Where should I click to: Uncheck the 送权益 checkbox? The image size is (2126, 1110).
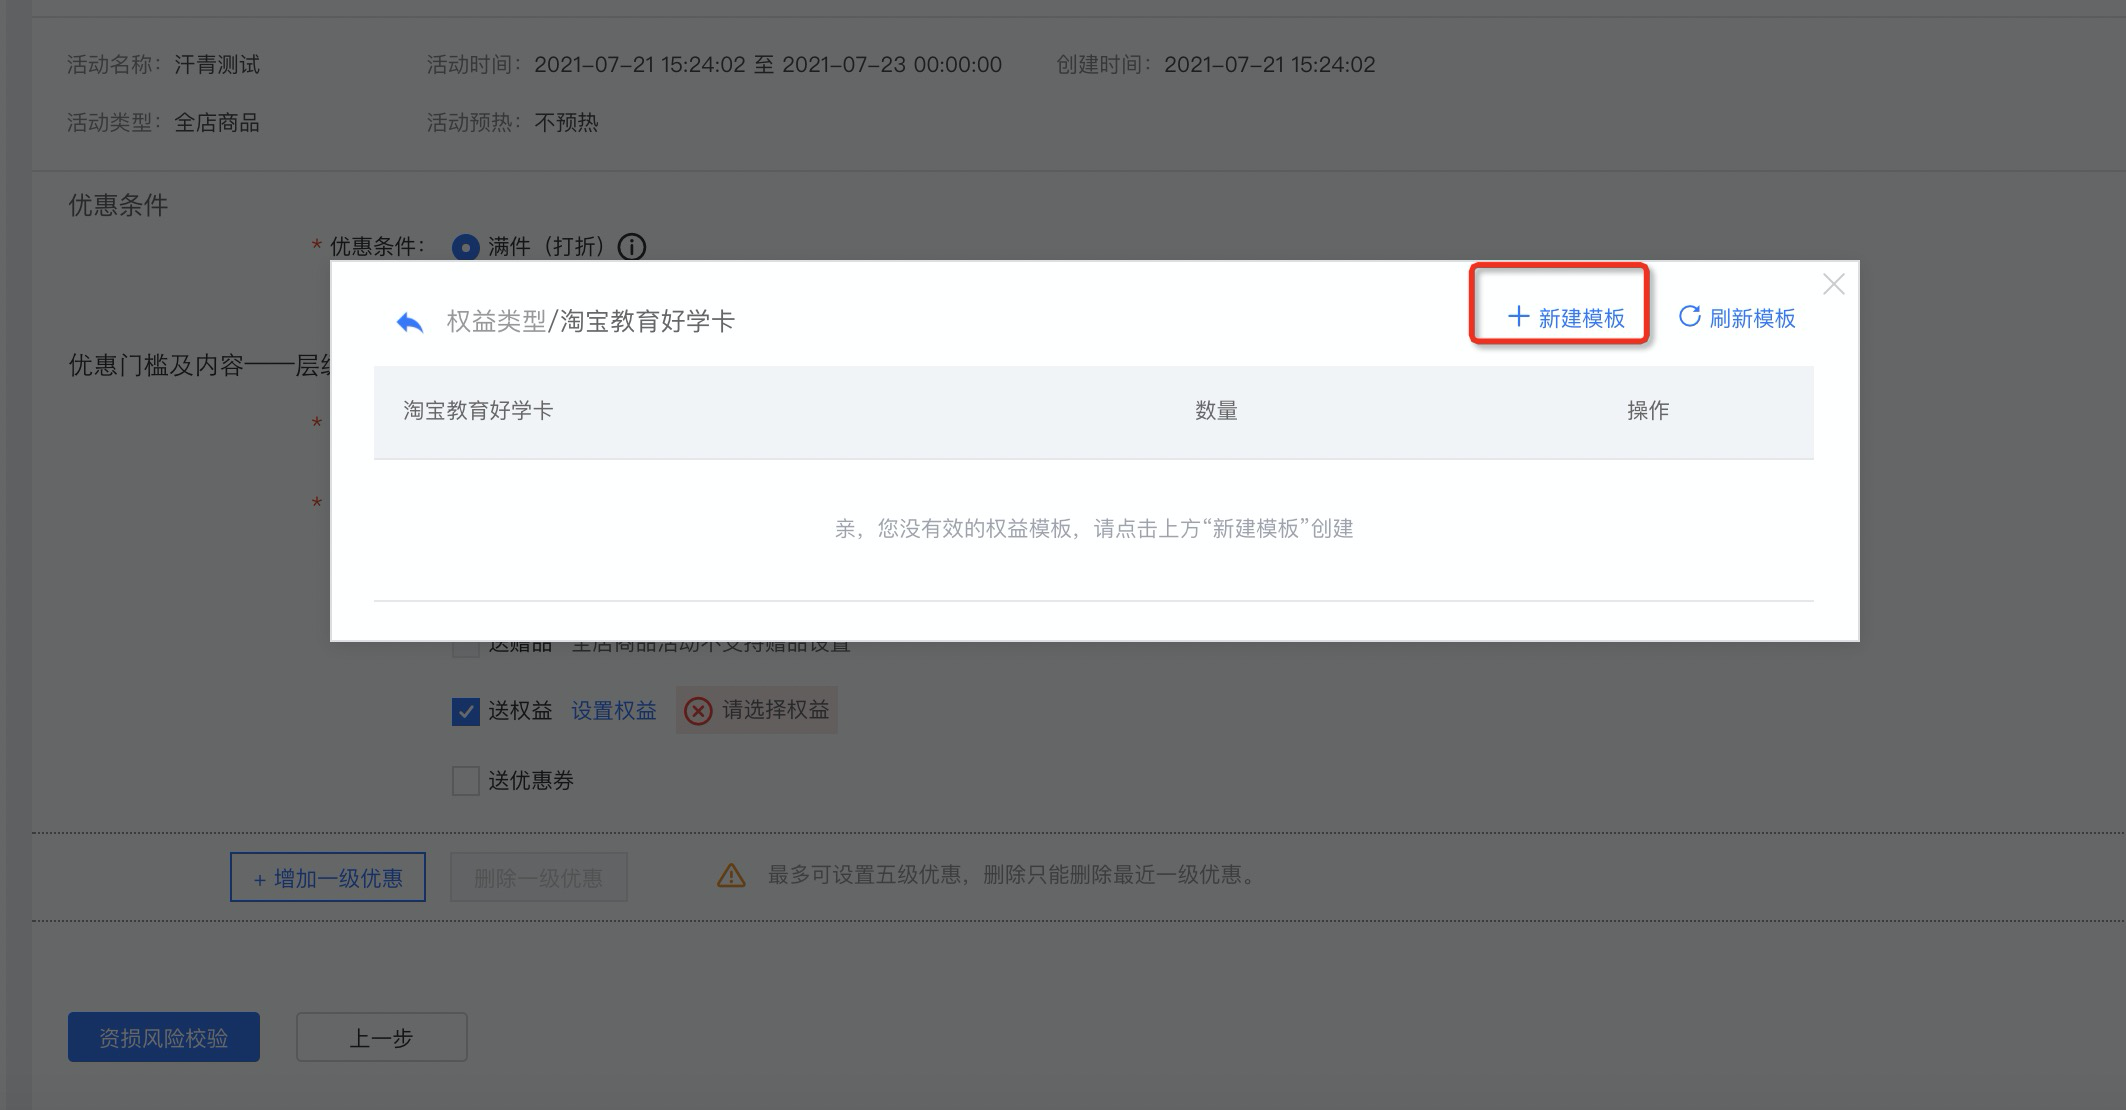pyautogui.click(x=466, y=711)
